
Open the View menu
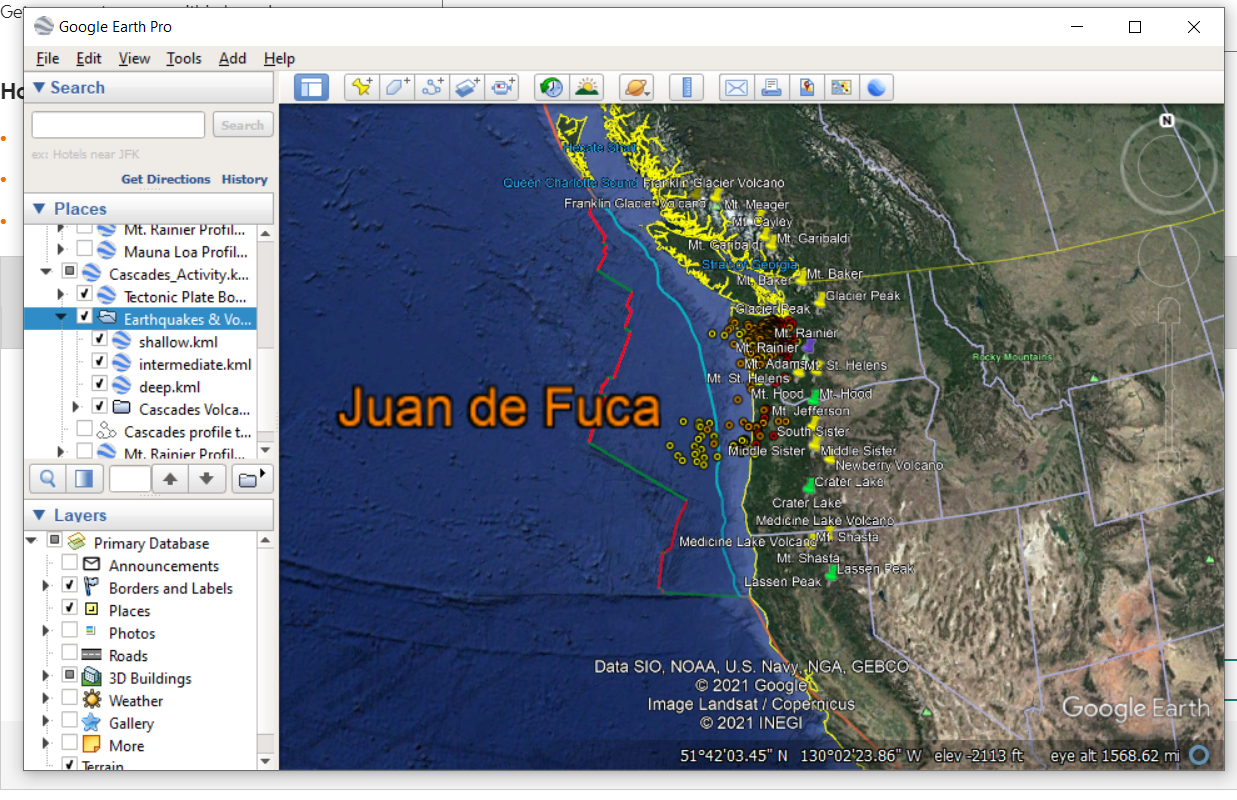(x=134, y=58)
